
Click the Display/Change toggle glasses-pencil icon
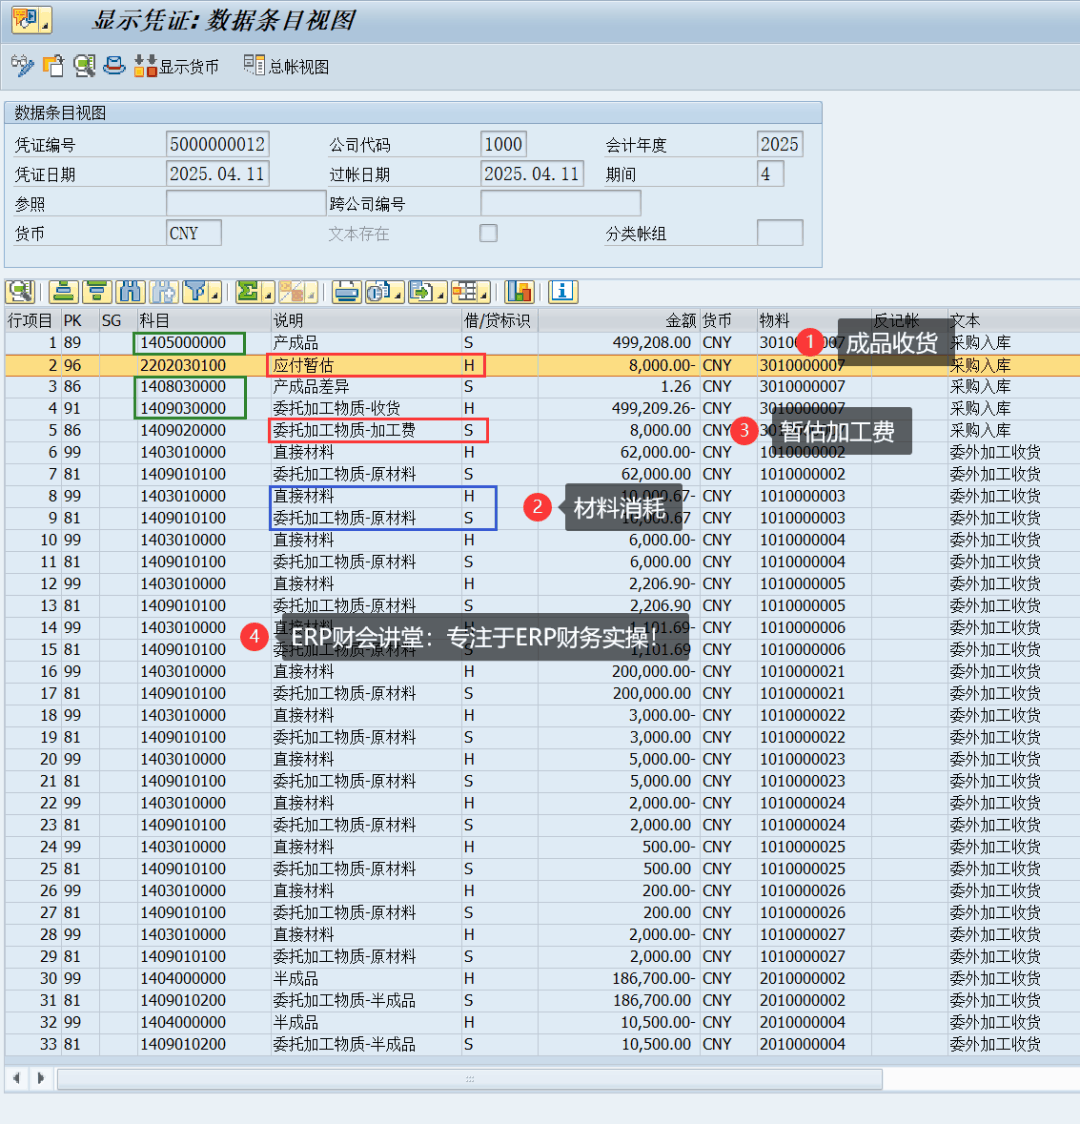coord(22,66)
